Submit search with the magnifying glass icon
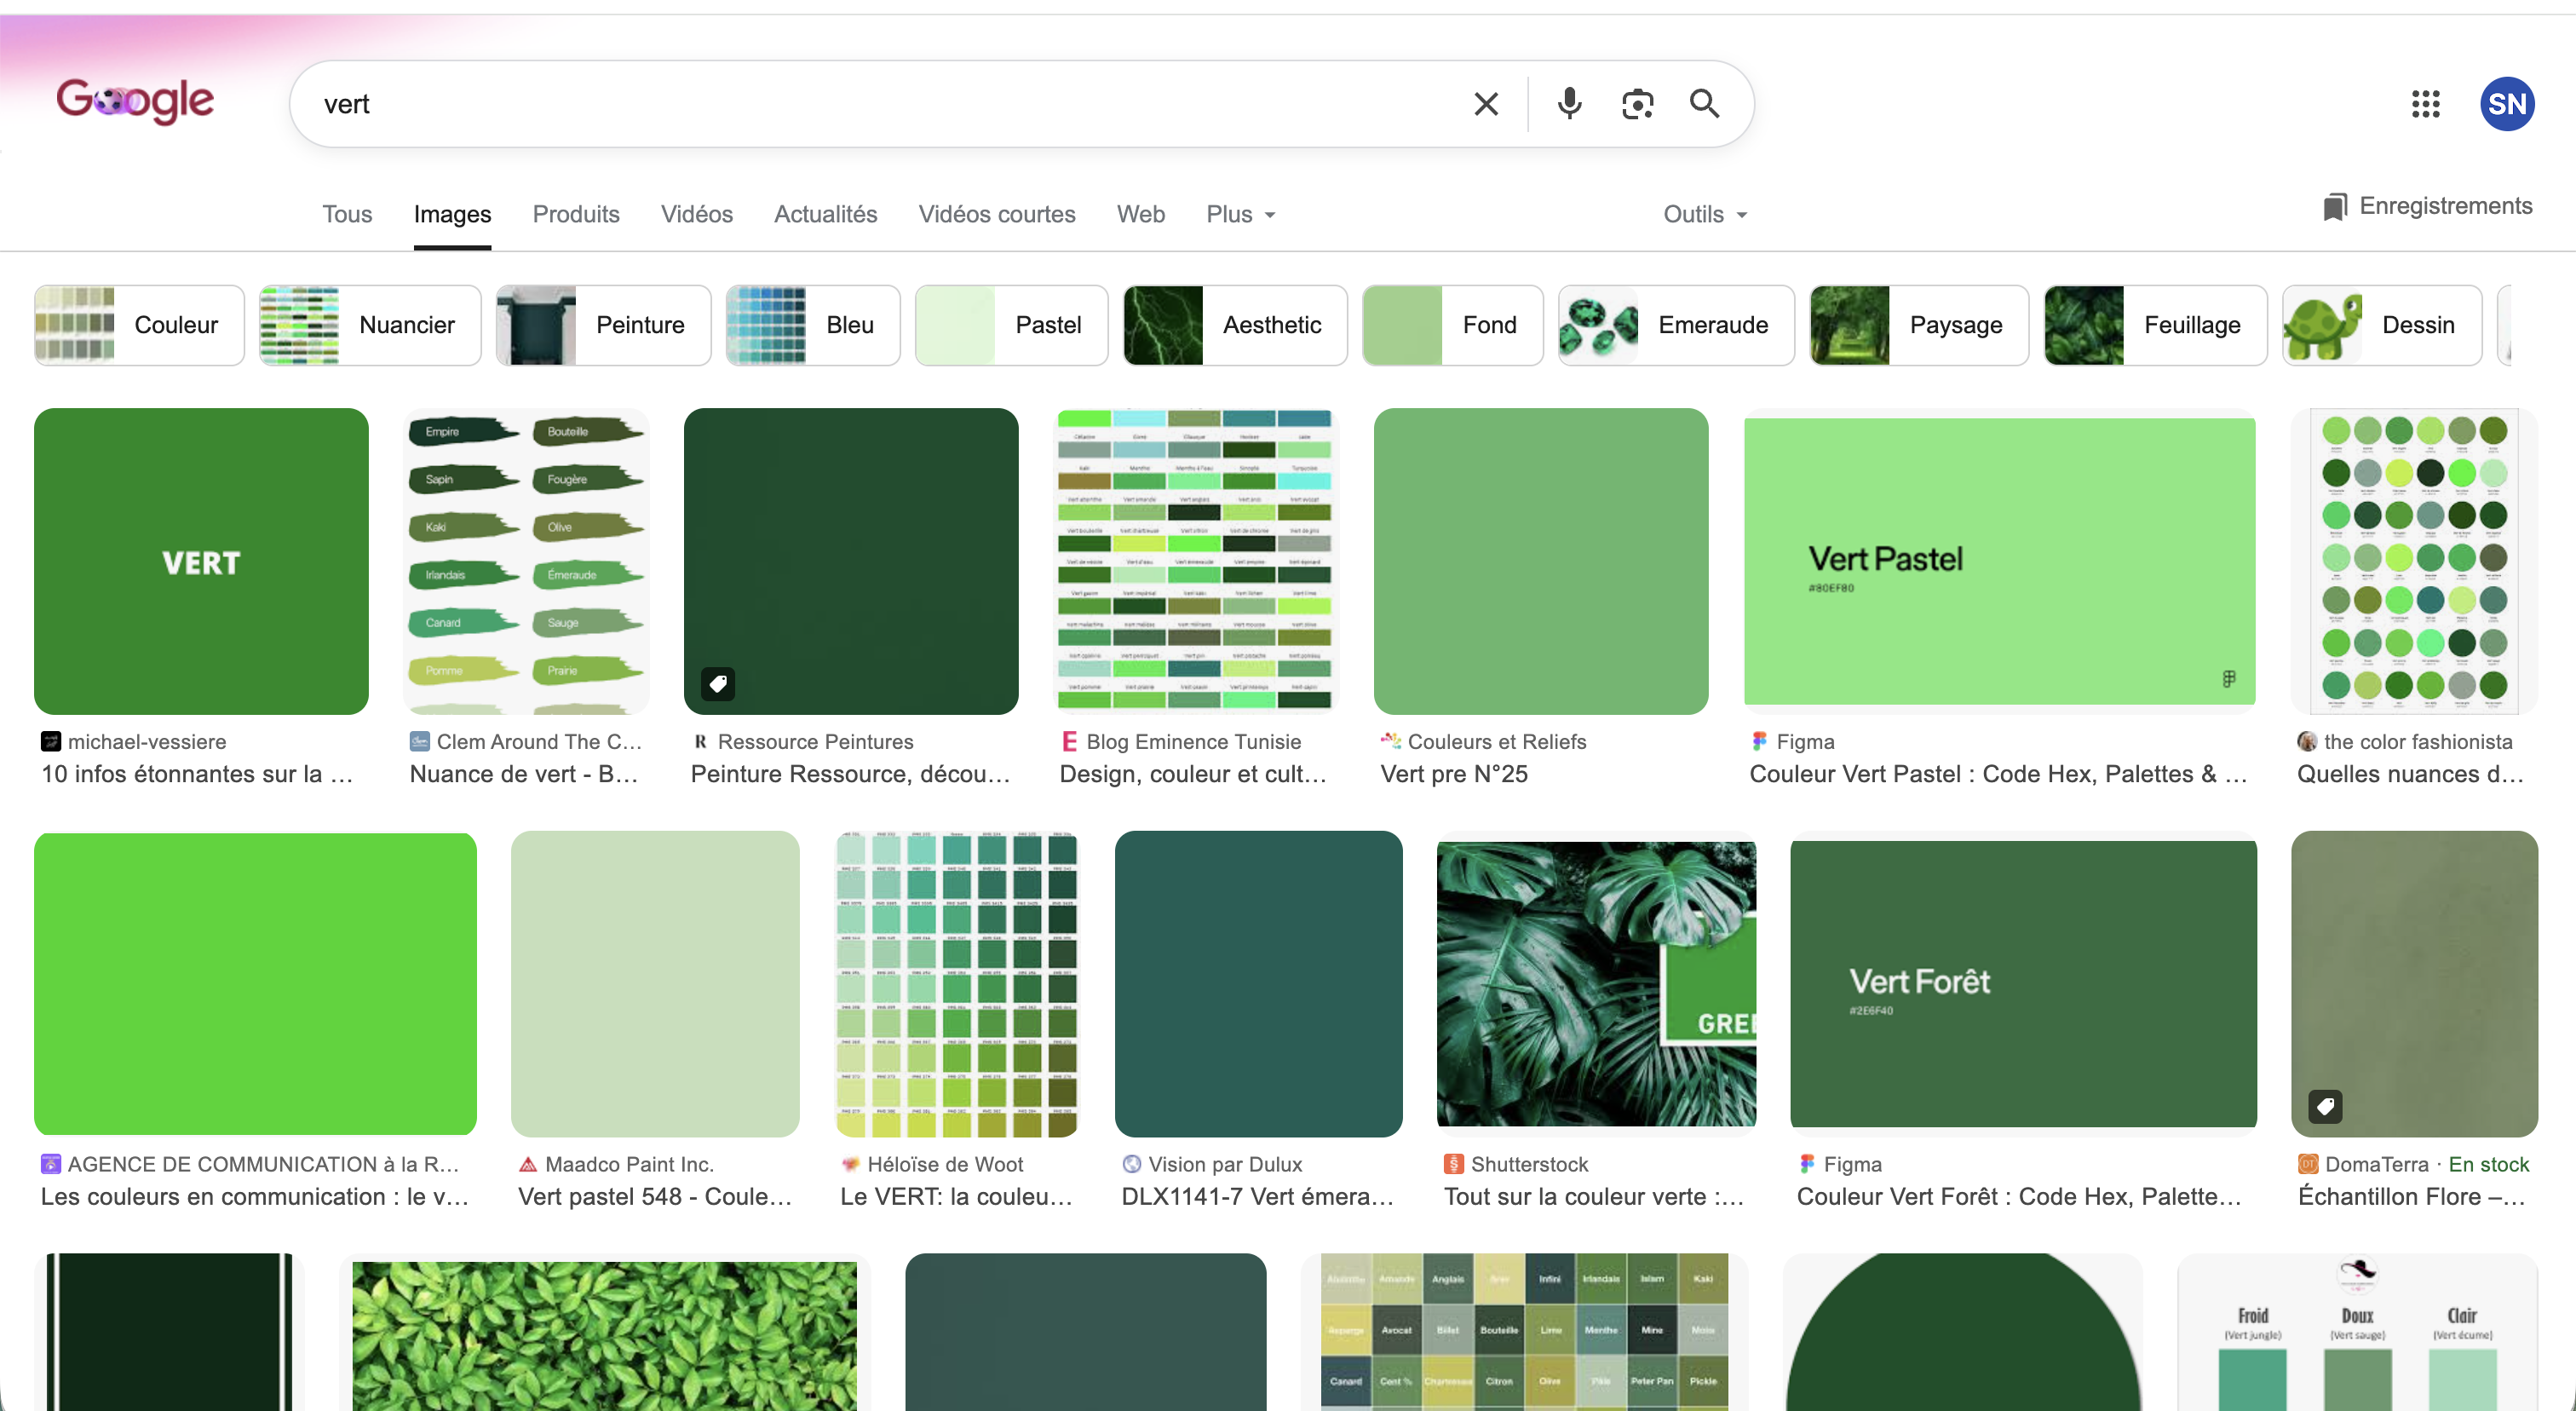The width and height of the screenshot is (2576, 1411). 1705,104
